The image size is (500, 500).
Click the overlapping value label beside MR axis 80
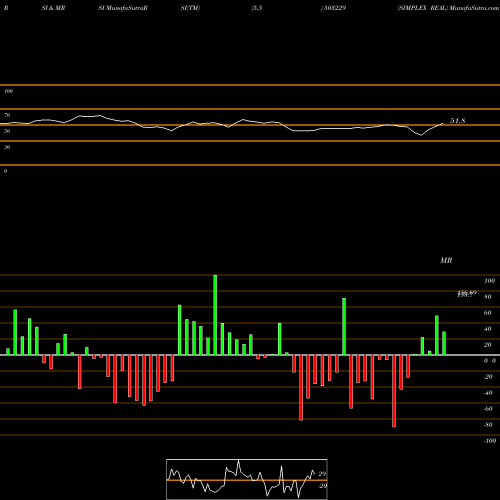(467, 294)
